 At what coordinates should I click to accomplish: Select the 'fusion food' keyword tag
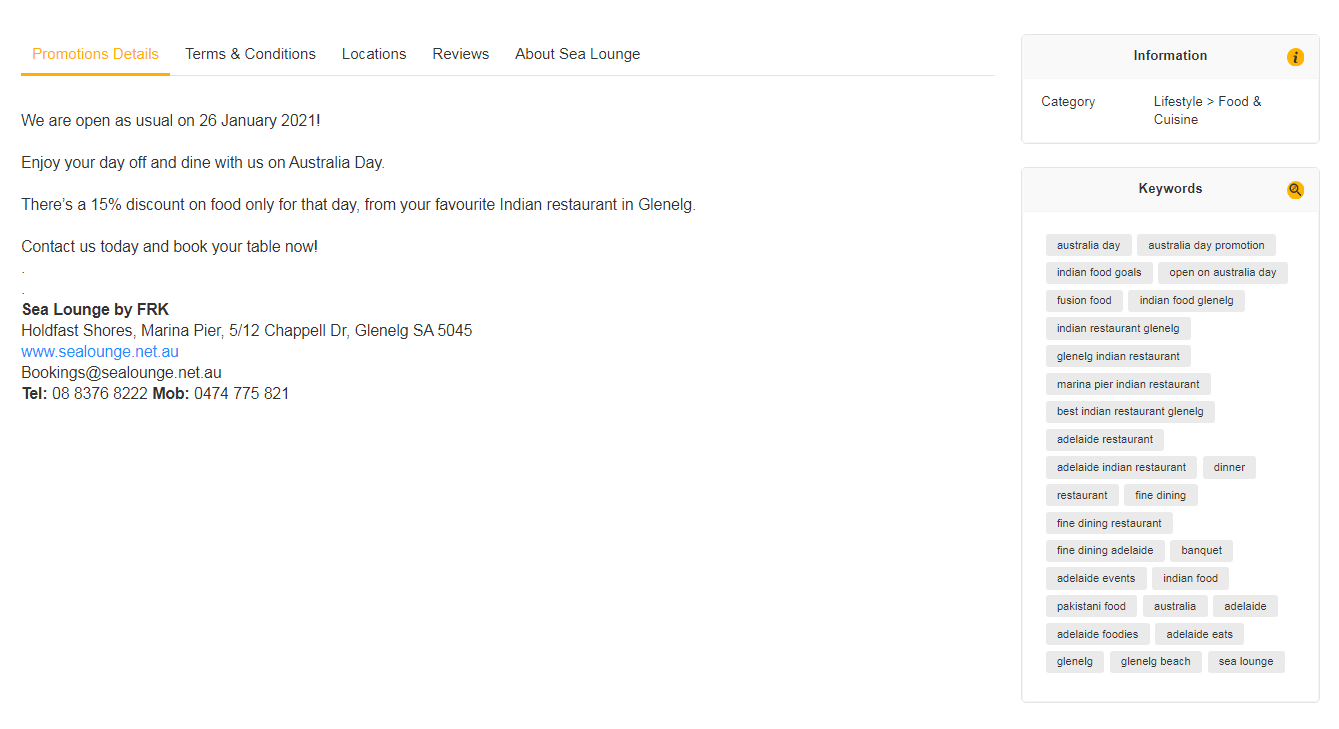(1084, 301)
